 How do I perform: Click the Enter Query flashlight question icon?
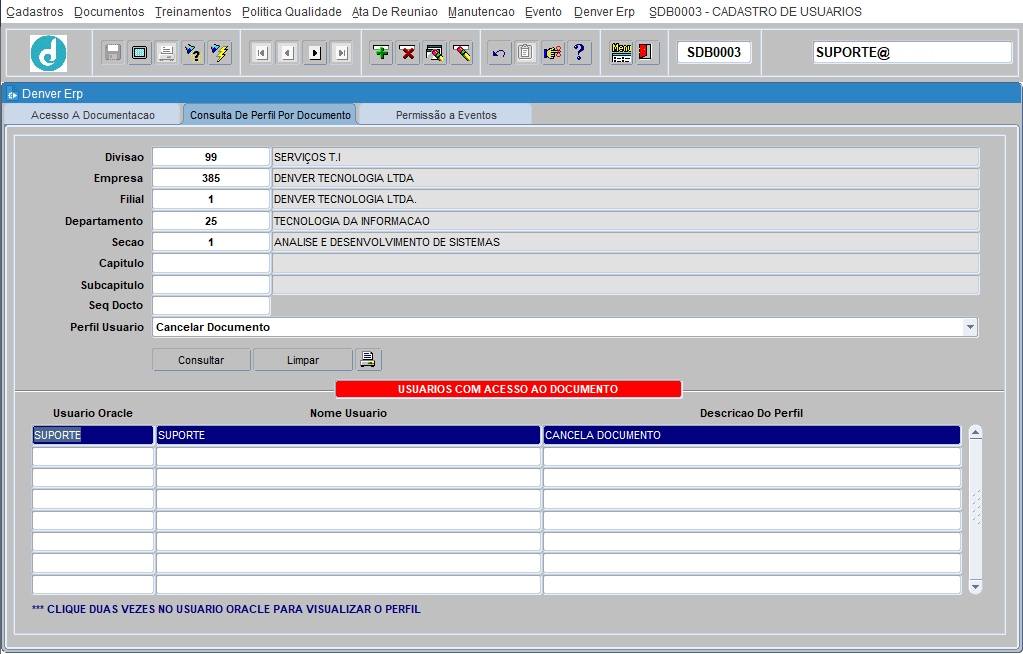point(193,53)
